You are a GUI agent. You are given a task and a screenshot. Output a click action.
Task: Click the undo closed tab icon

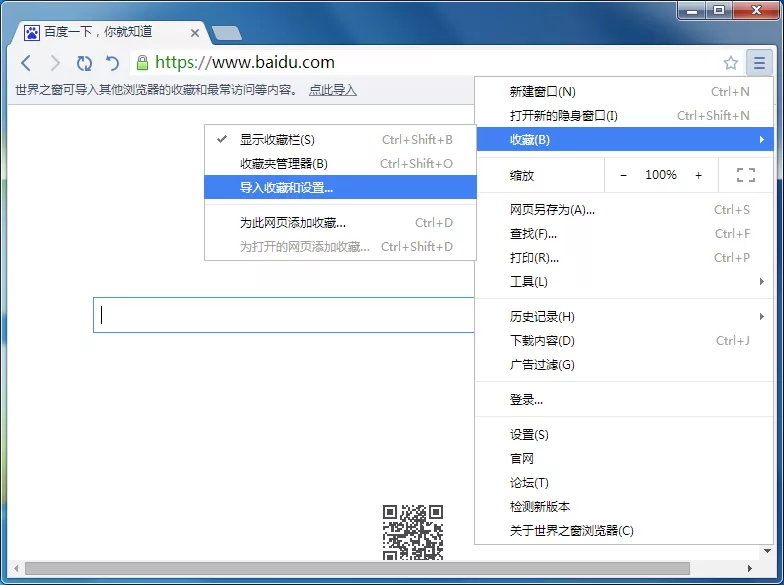[x=112, y=63]
